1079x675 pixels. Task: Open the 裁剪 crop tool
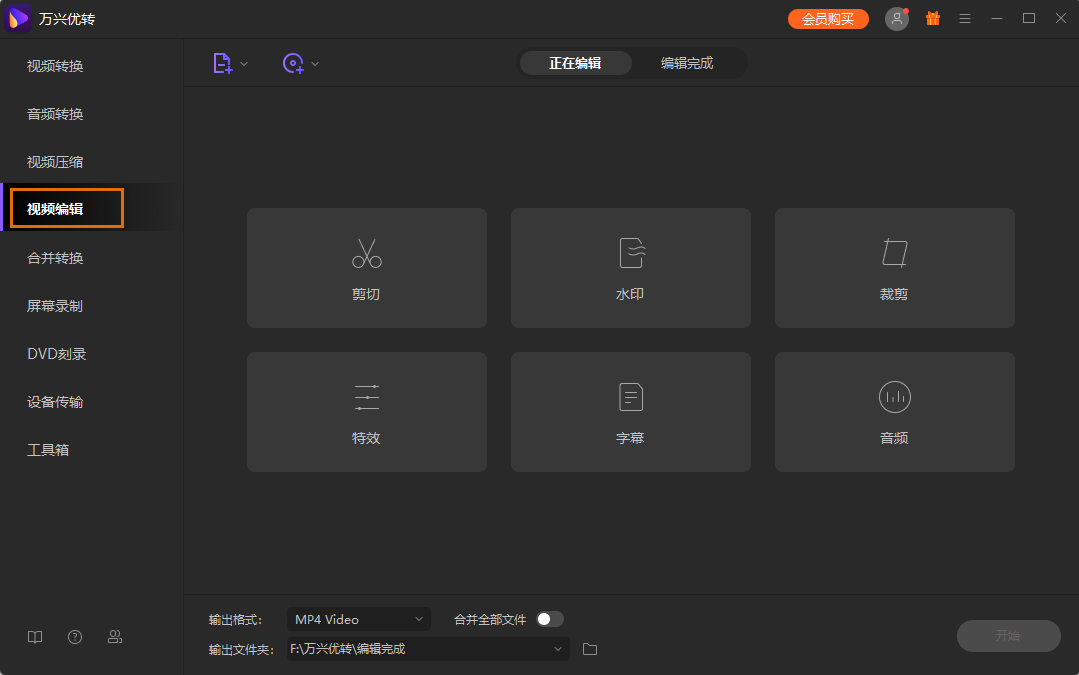pos(893,268)
